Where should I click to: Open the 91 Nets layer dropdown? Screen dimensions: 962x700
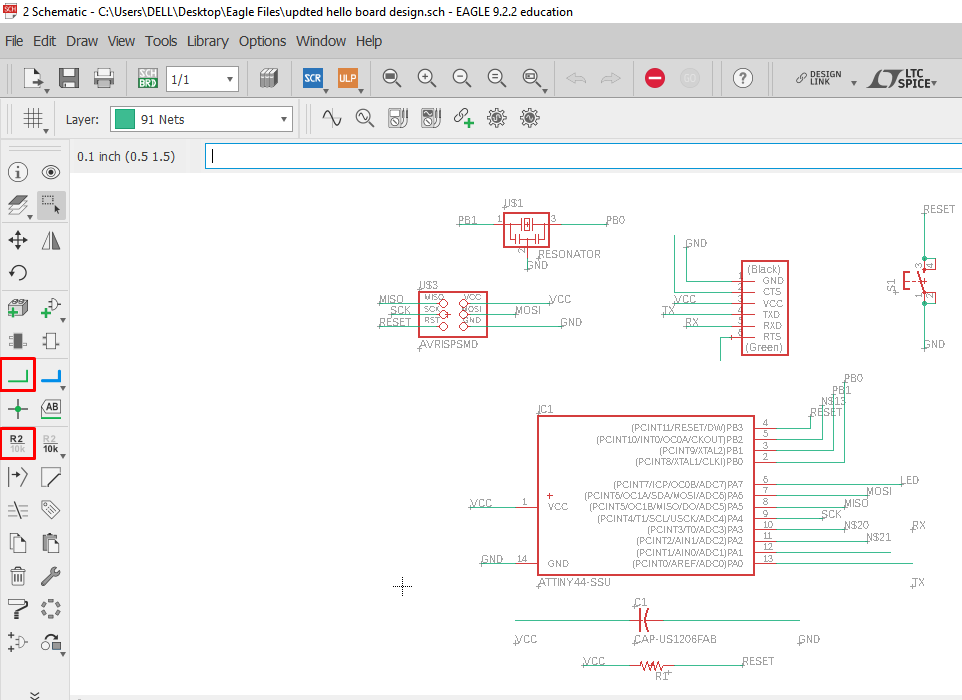(x=201, y=119)
